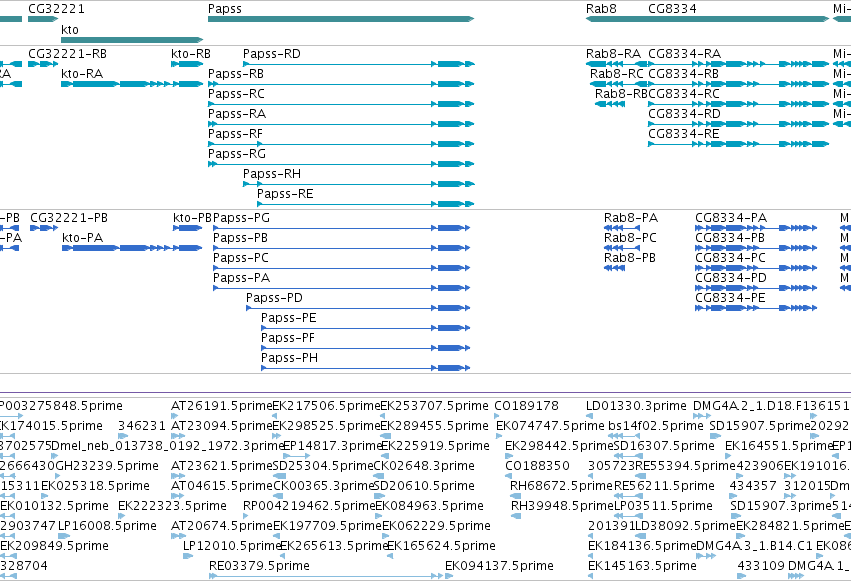
Task: Click EST label LD01330.3prime
Action: pos(636,406)
